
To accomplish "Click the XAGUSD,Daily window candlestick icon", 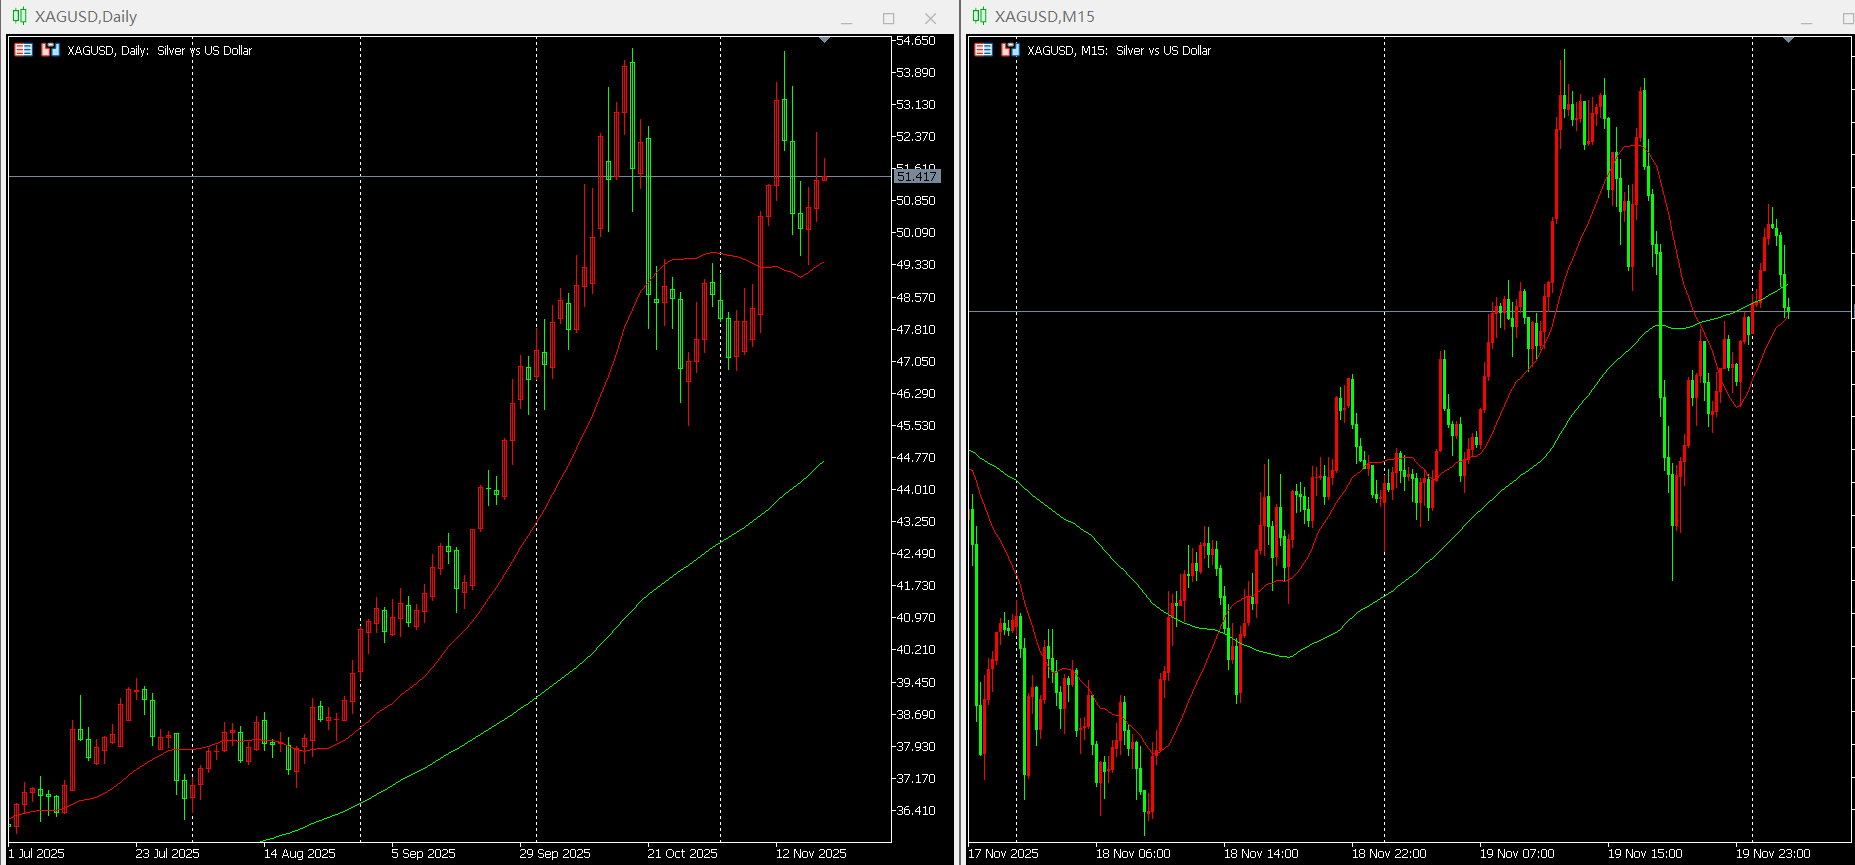I will [19, 16].
